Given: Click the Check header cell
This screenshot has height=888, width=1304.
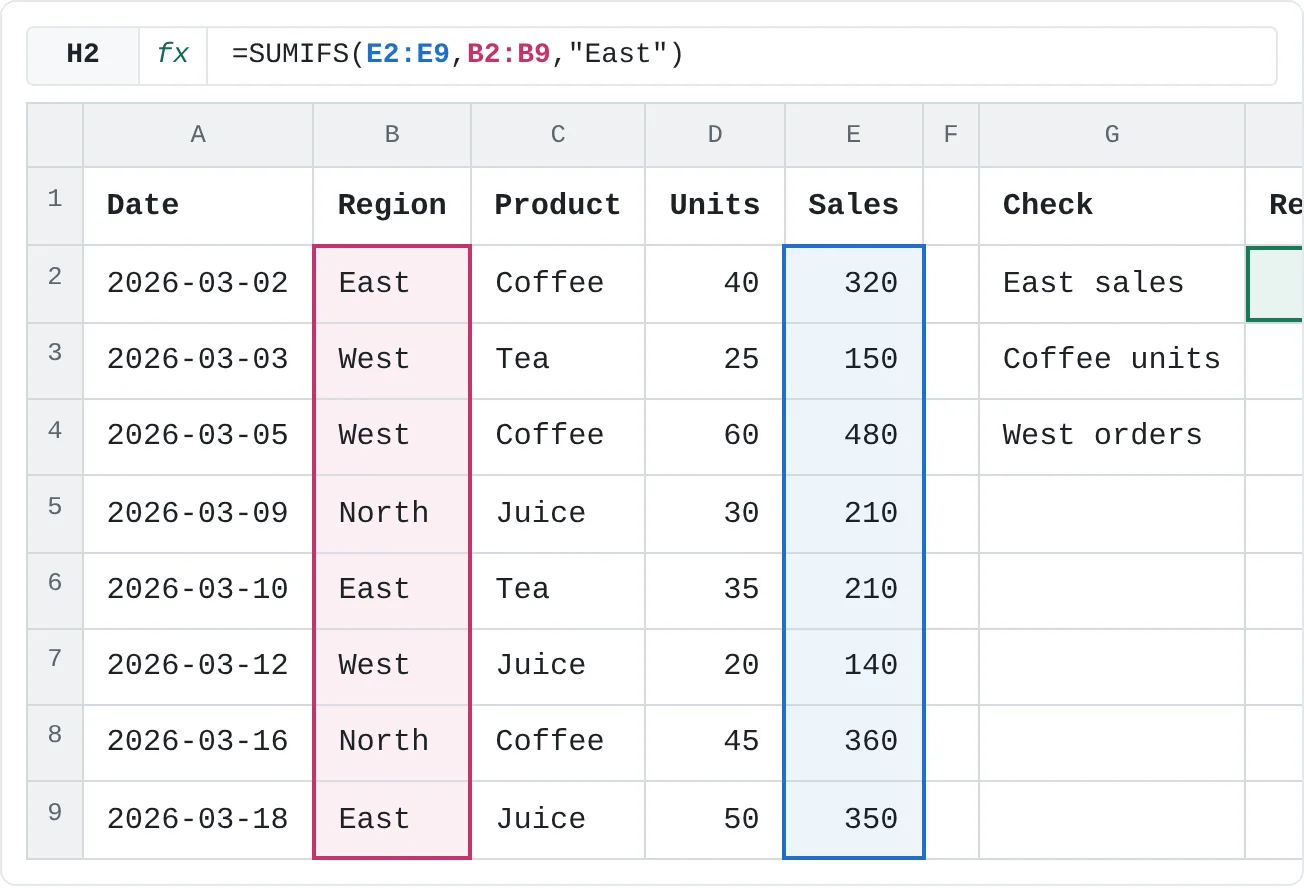Looking at the screenshot, I should [1112, 206].
